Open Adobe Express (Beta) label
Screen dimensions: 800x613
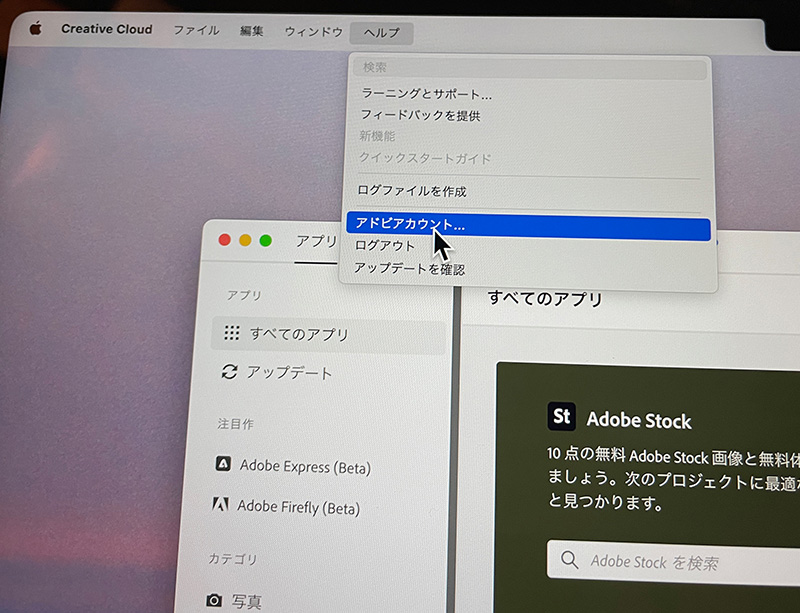(x=305, y=467)
